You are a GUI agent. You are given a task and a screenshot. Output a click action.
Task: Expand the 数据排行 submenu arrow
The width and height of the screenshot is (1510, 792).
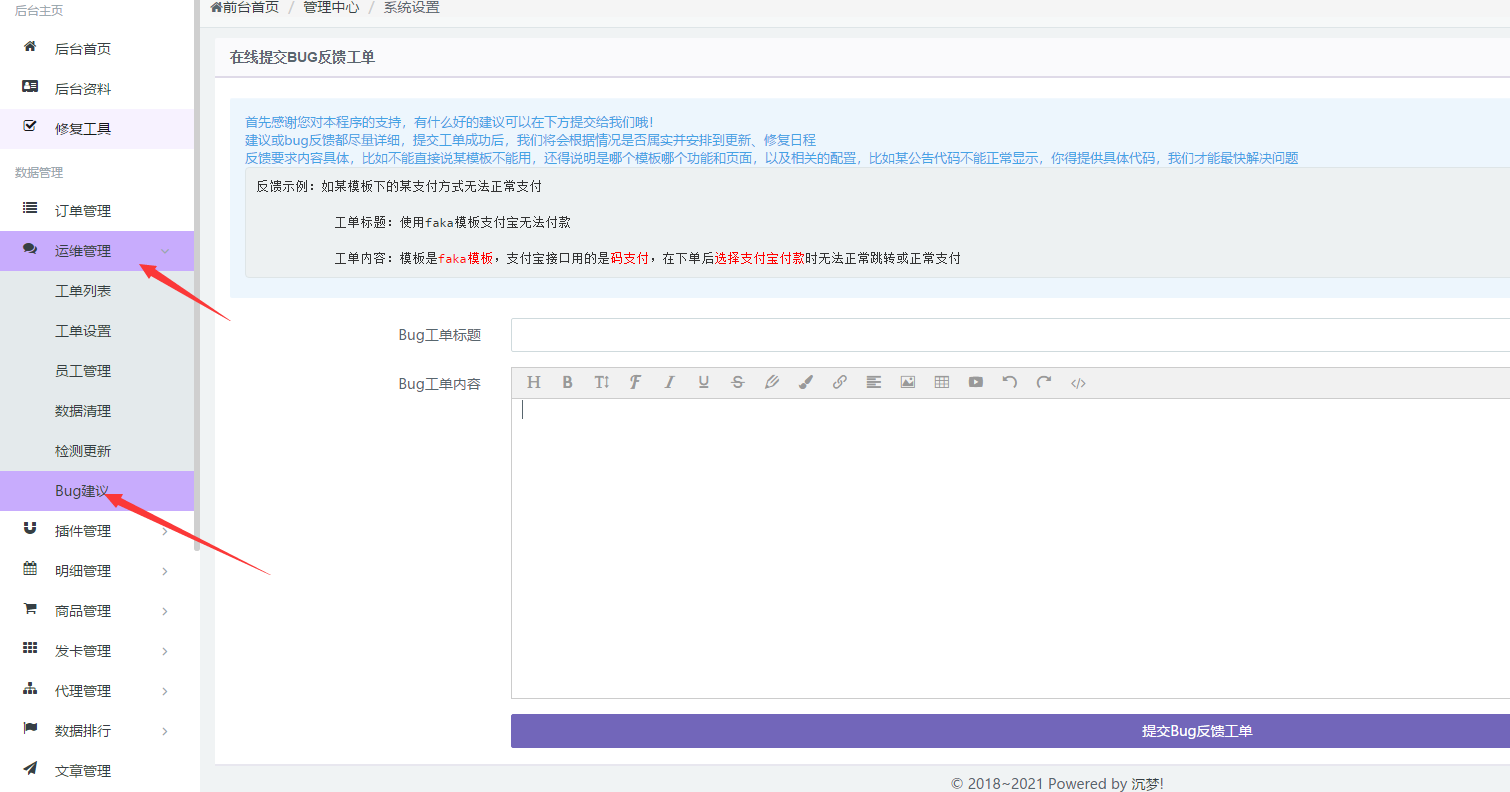point(165,731)
